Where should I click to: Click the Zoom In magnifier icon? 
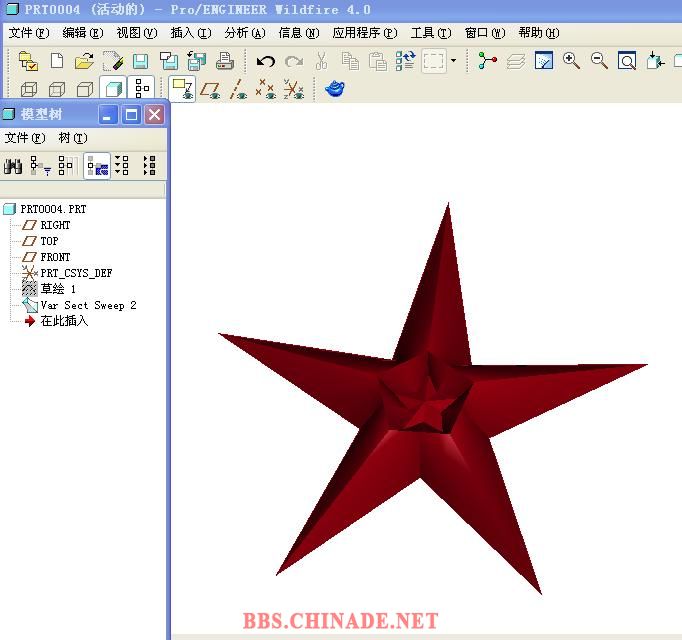point(571,62)
